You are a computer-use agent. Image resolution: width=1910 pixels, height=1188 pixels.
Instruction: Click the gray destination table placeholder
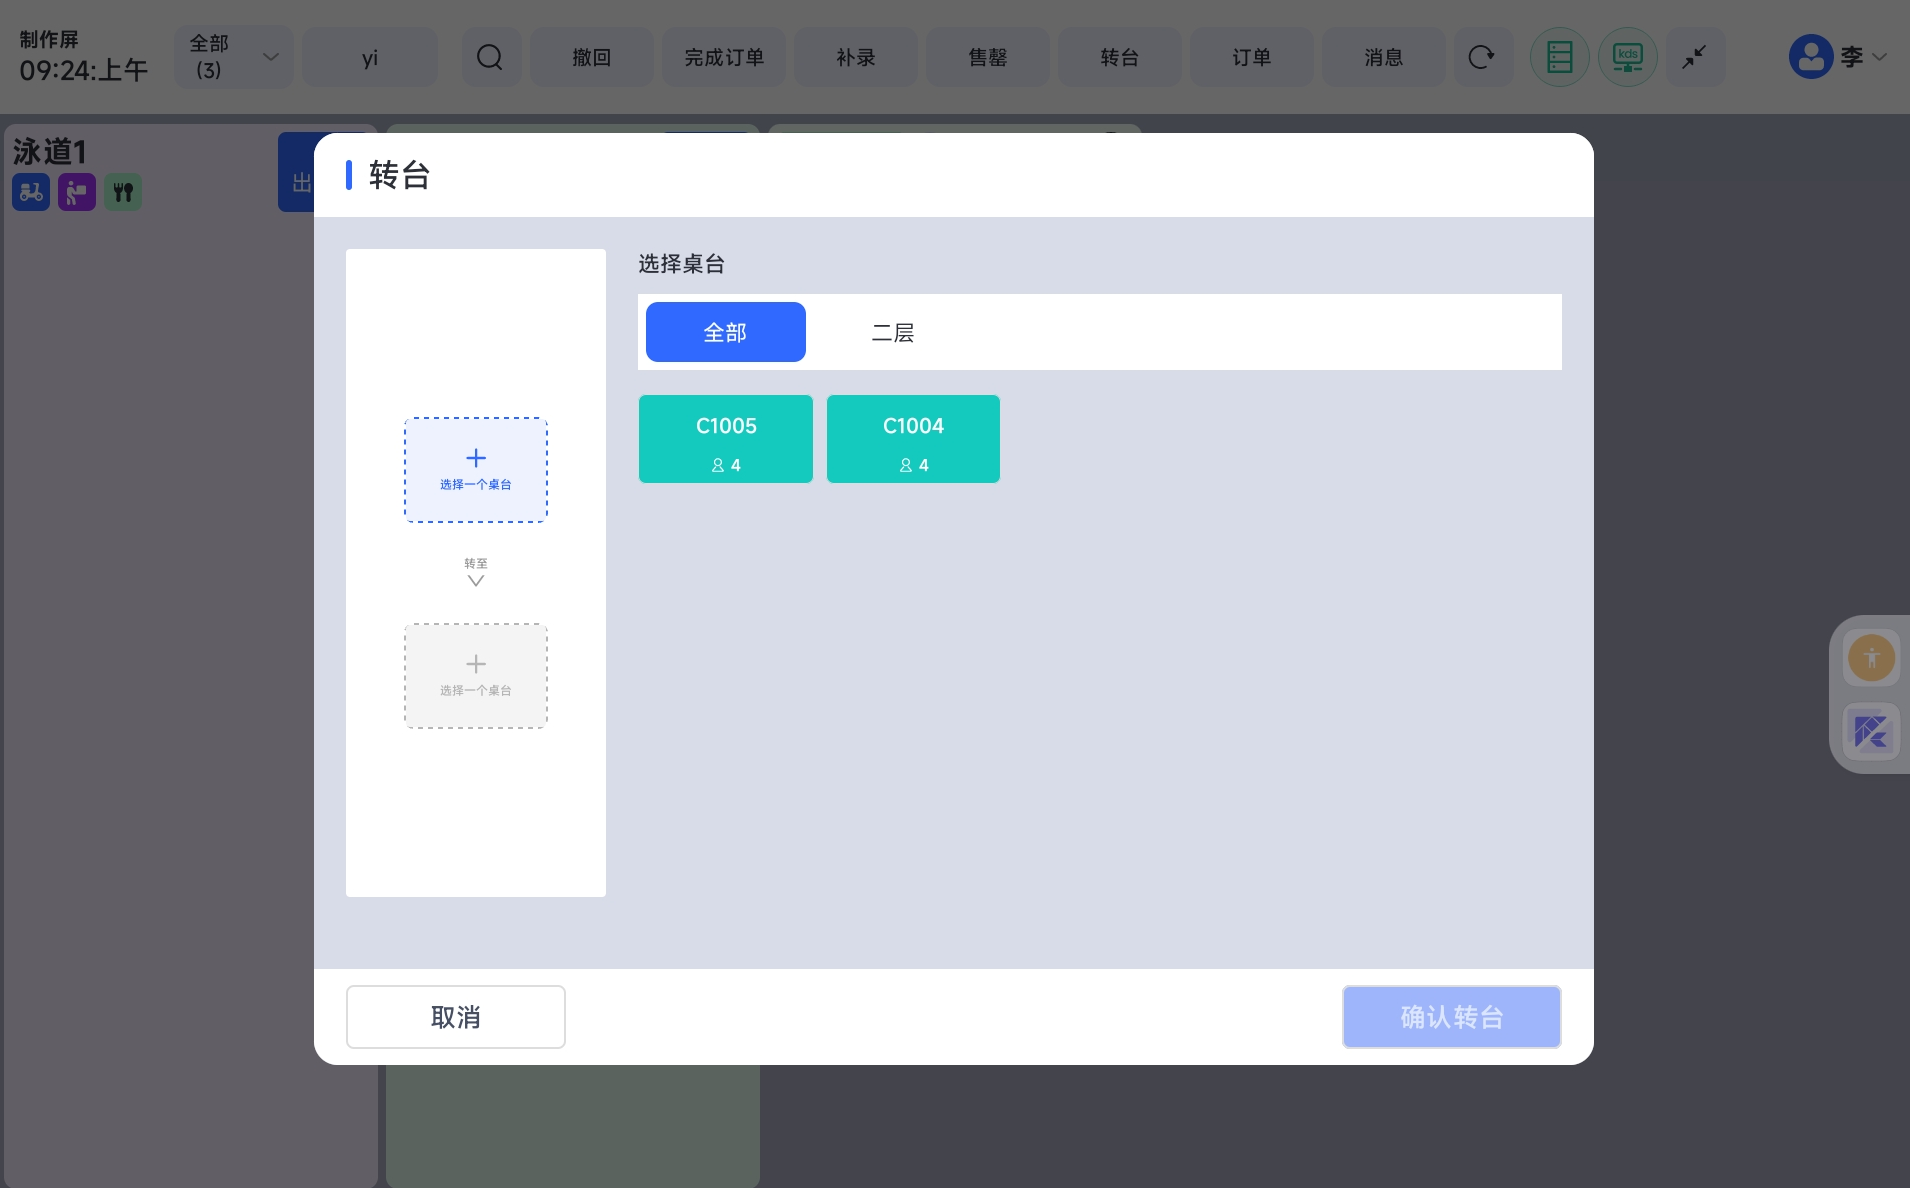point(476,676)
